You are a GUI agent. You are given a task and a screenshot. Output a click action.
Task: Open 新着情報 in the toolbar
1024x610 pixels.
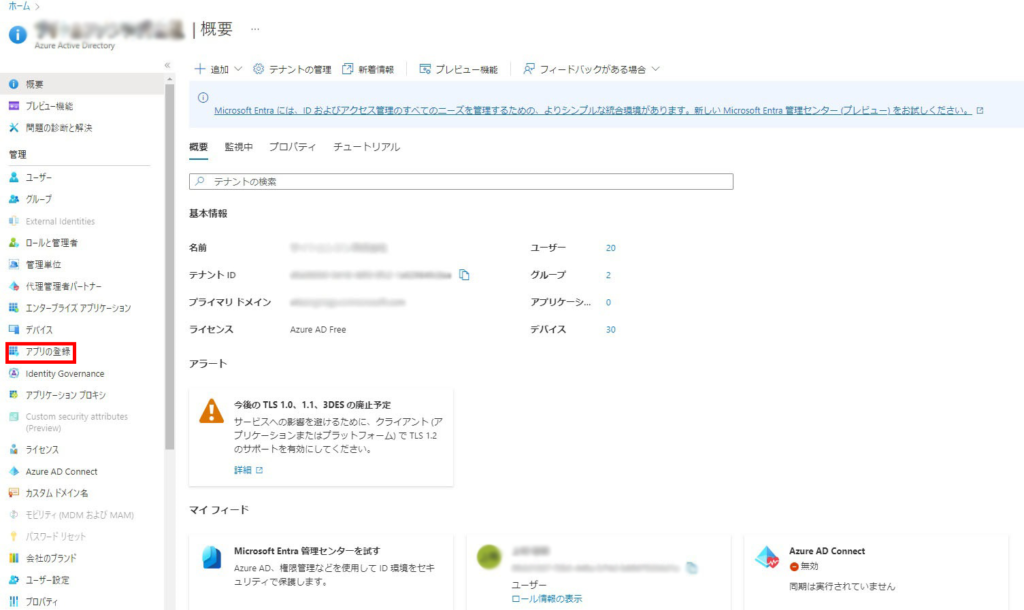click(x=368, y=69)
